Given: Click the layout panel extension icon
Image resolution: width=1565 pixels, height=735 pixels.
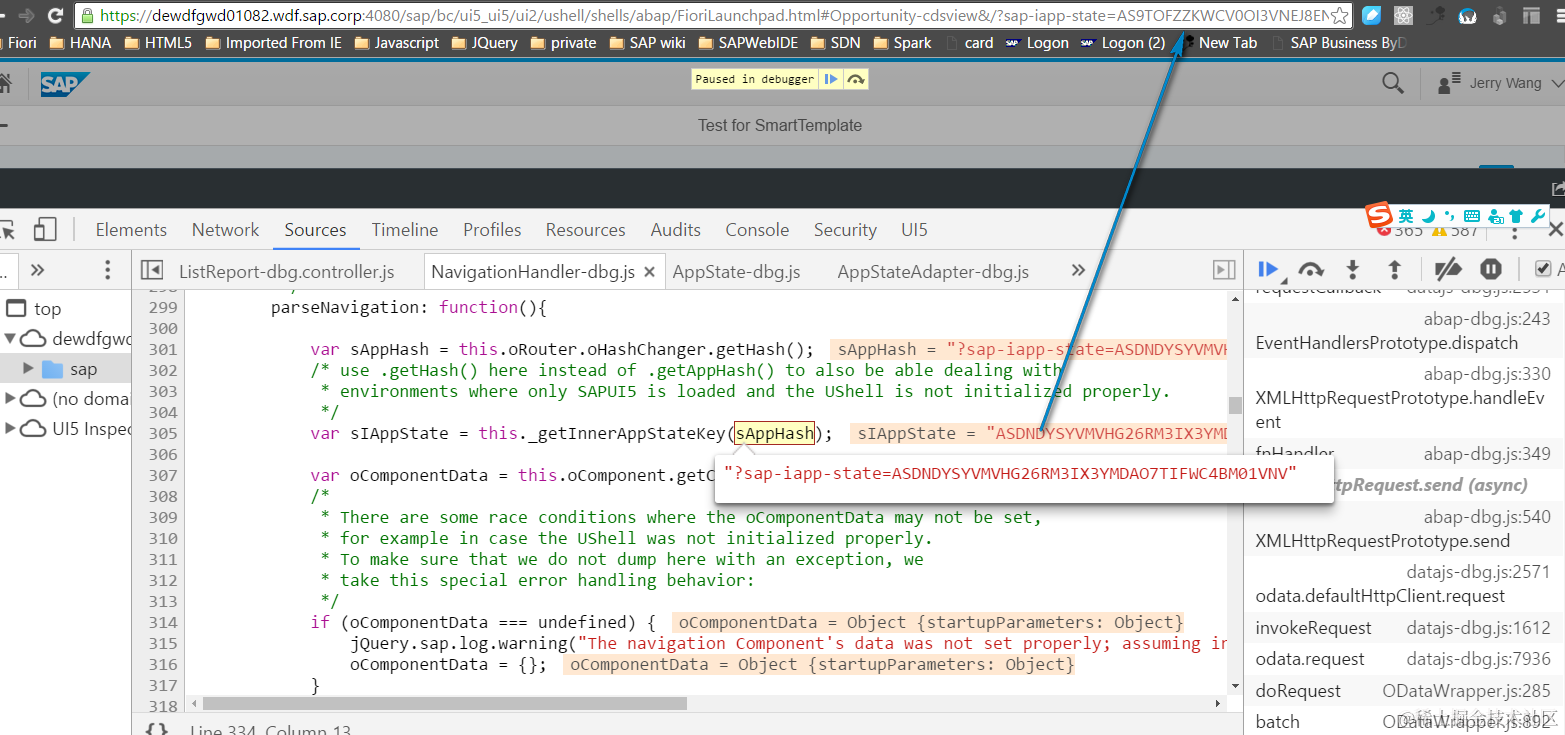Looking at the screenshot, I should pyautogui.click(x=1531, y=15).
